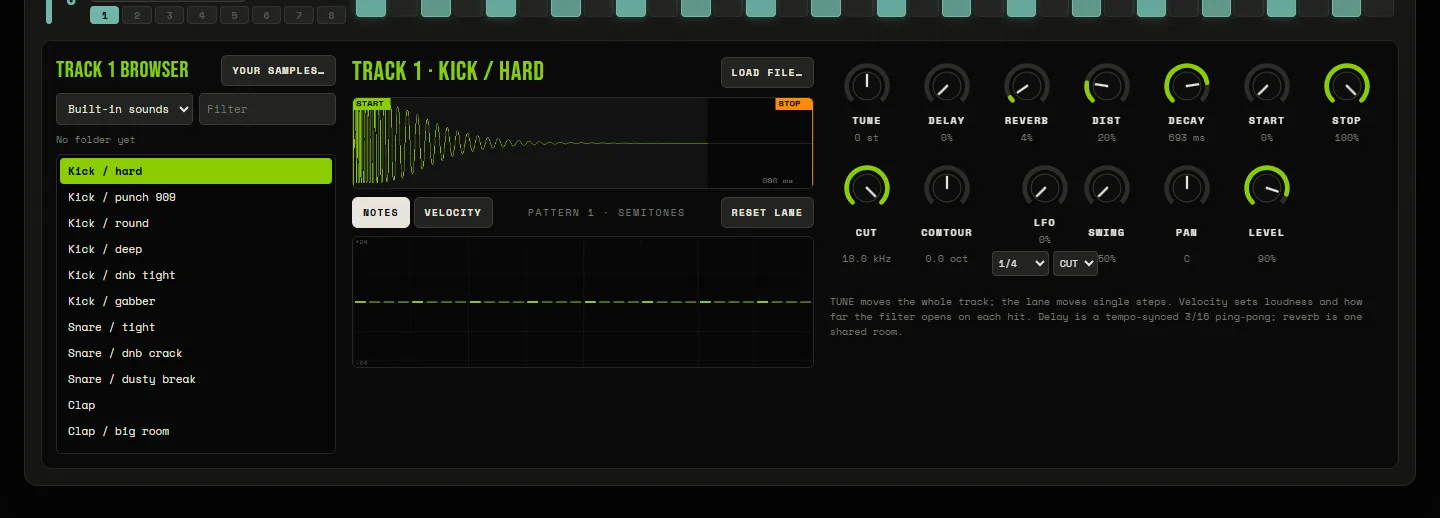Open the LFO target CUT dropdown
This screenshot has width=1440, height=518.
pyautogui.click(x=1075, y=263)
